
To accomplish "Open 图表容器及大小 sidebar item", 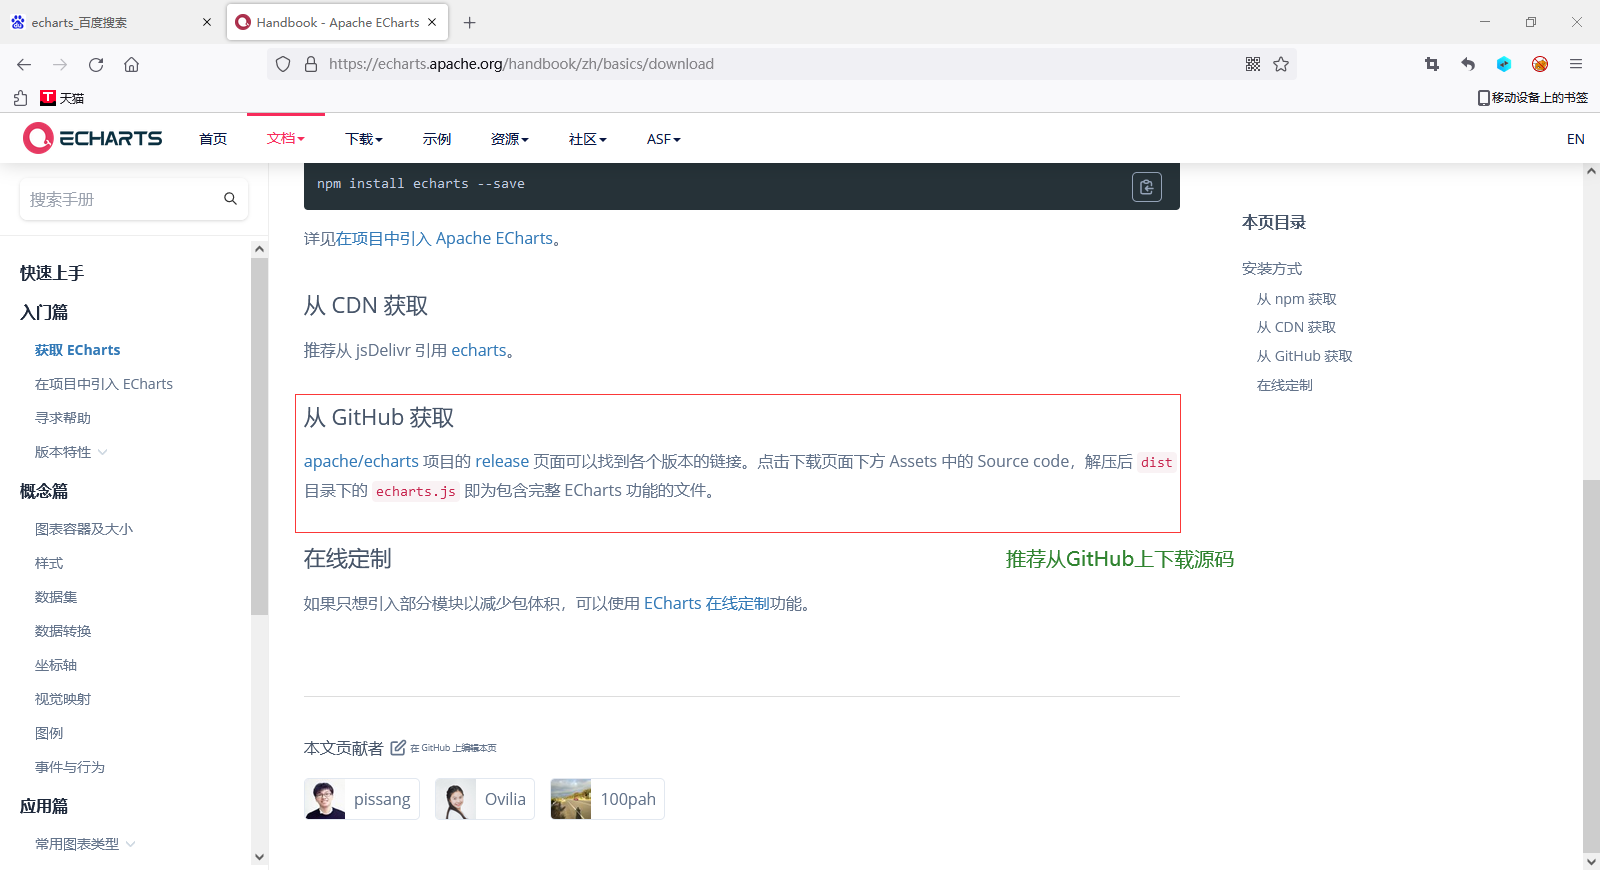I will [x=84, y=529].
